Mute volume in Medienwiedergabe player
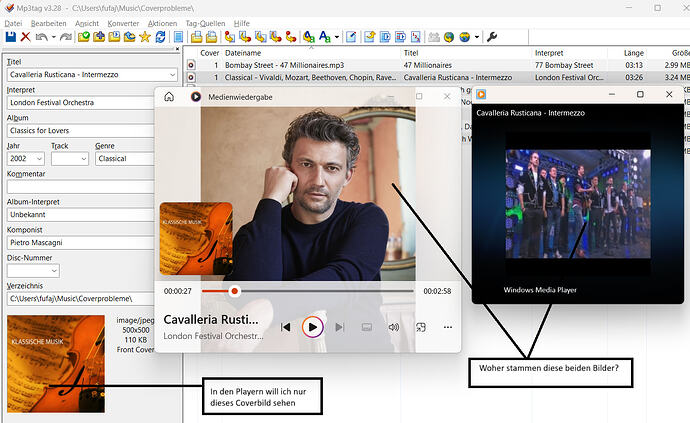 [x=394, y=327]
